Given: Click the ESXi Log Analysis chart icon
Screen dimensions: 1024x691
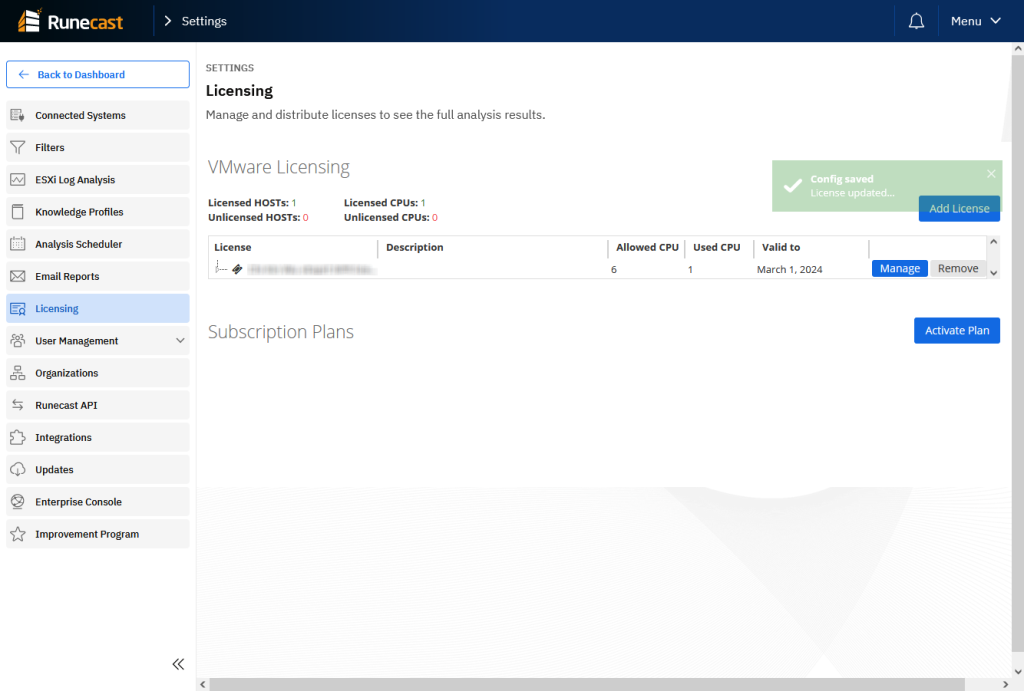Looking at the screenshot, I should click(x=18, y=180).
